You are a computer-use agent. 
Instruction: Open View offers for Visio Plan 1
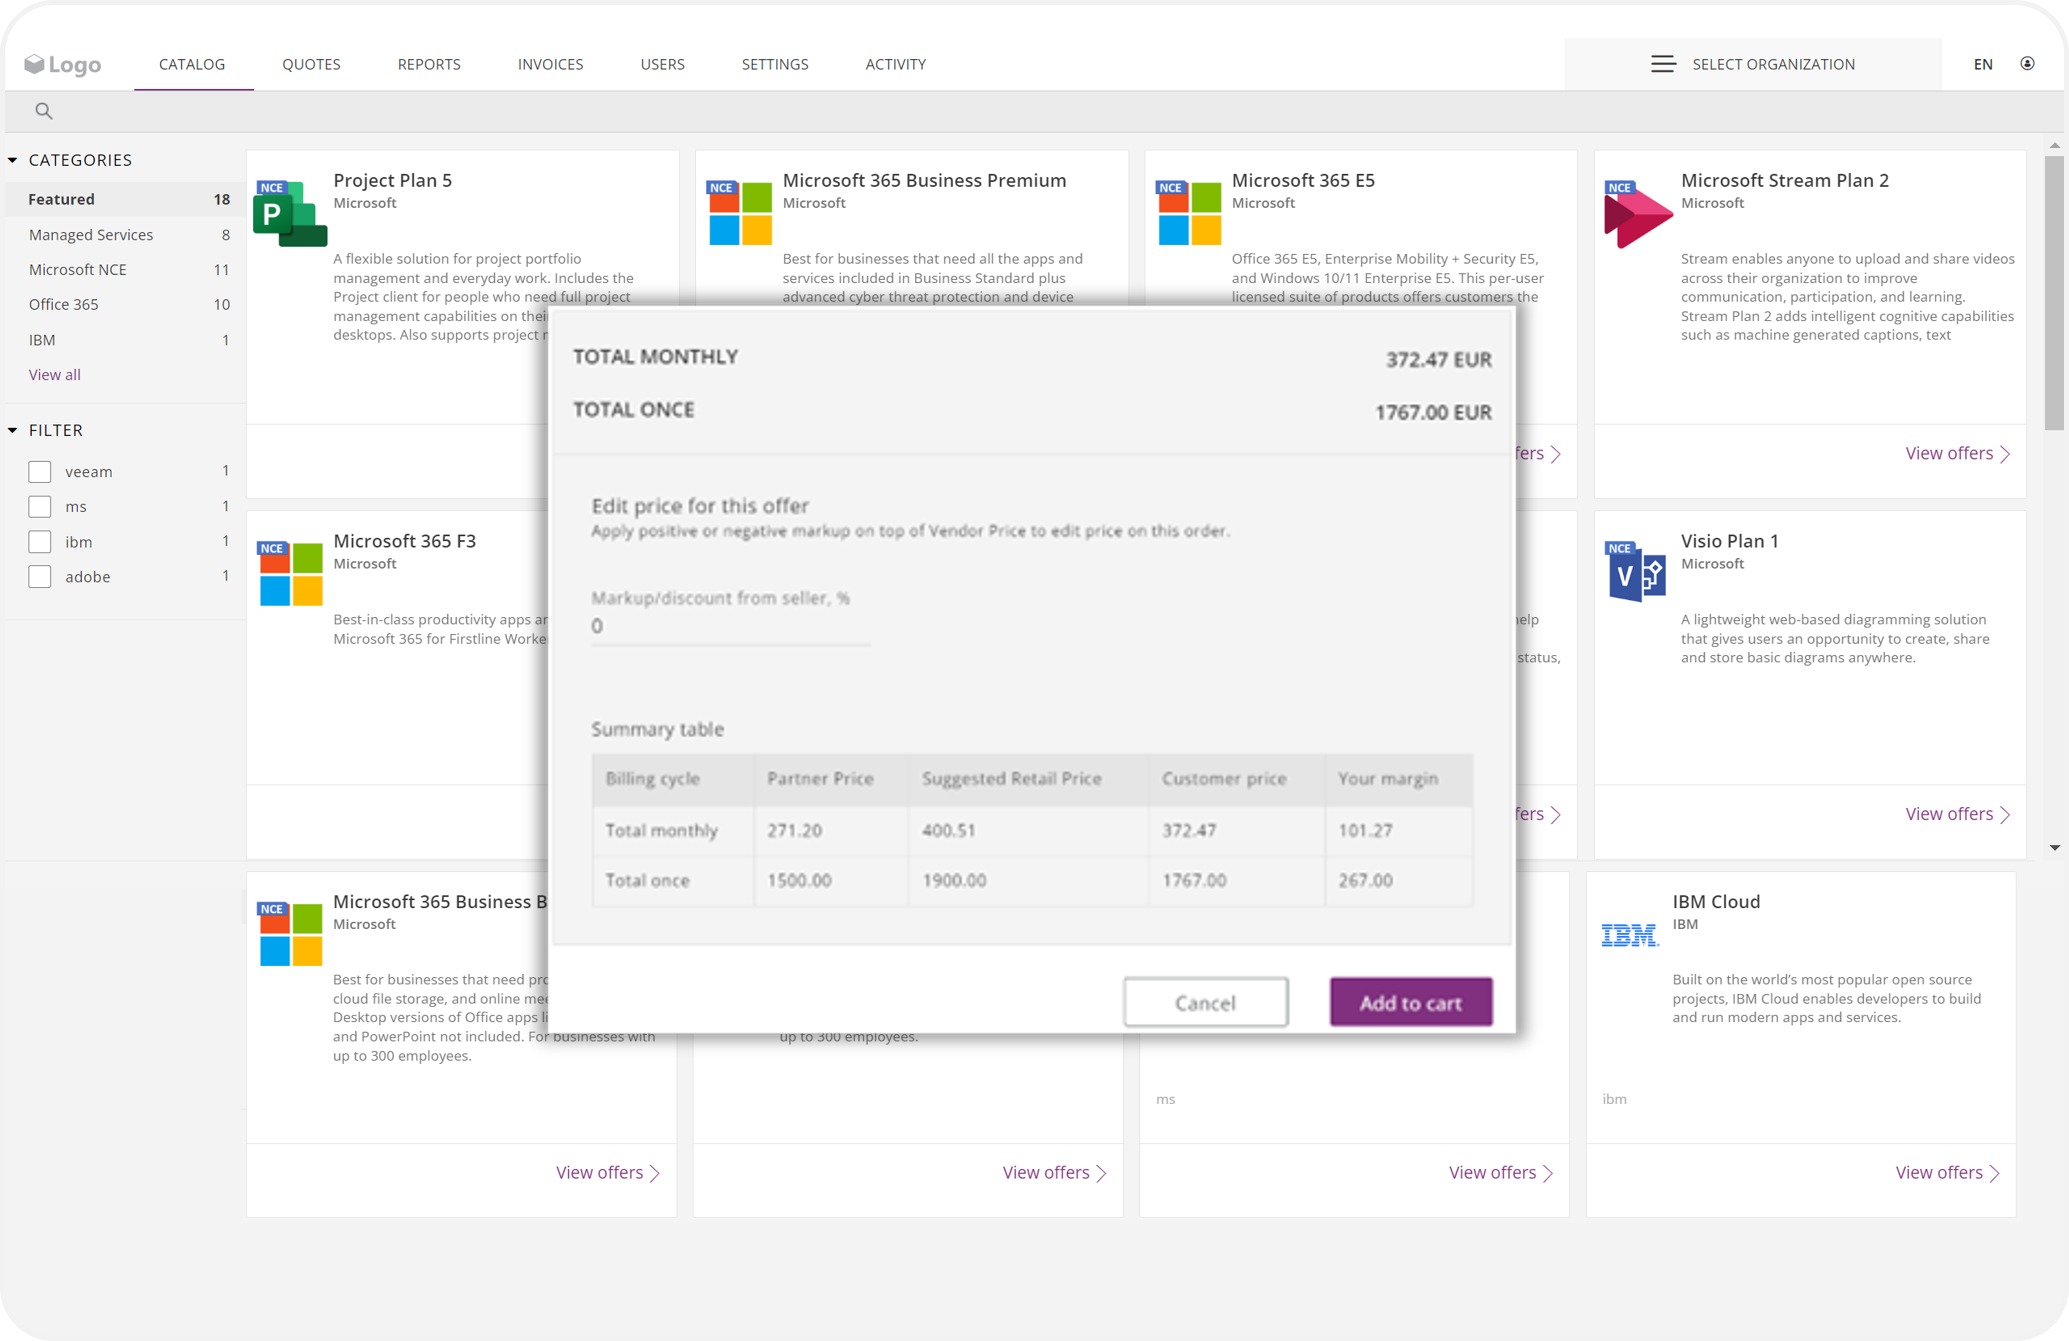click(1958, 814)
